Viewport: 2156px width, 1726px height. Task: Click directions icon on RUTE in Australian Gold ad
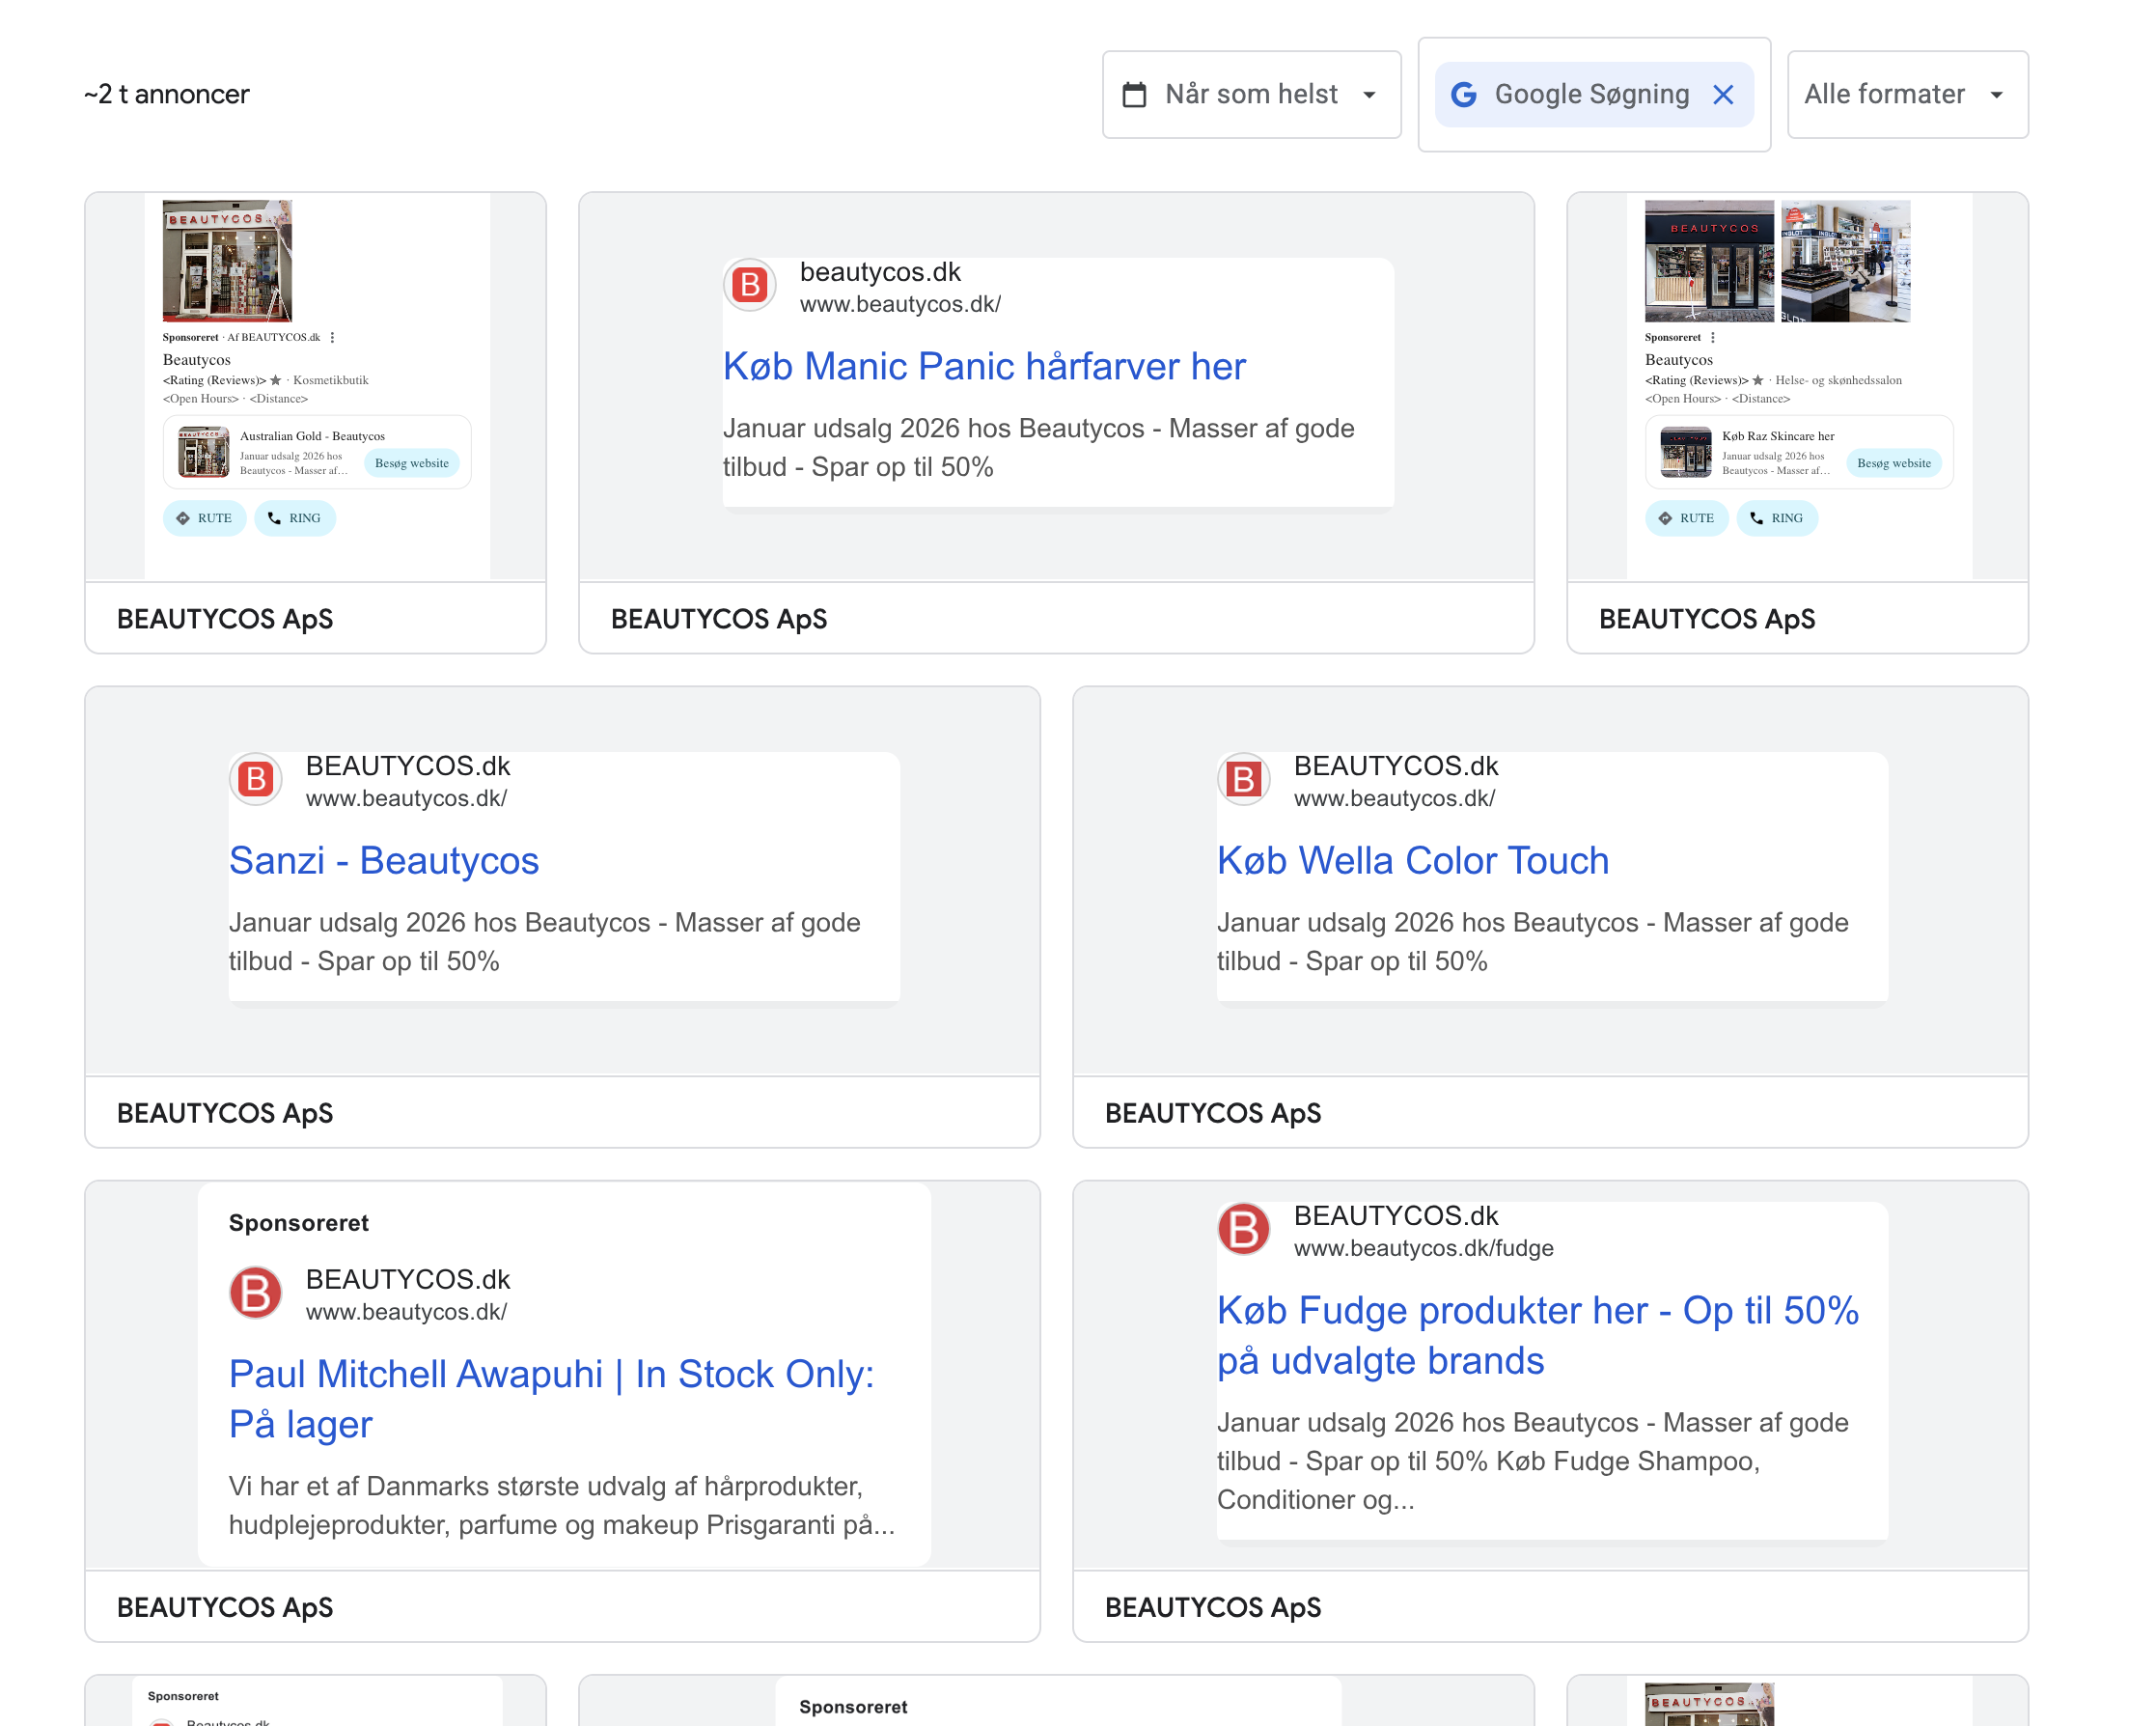(x=182, y=518)
